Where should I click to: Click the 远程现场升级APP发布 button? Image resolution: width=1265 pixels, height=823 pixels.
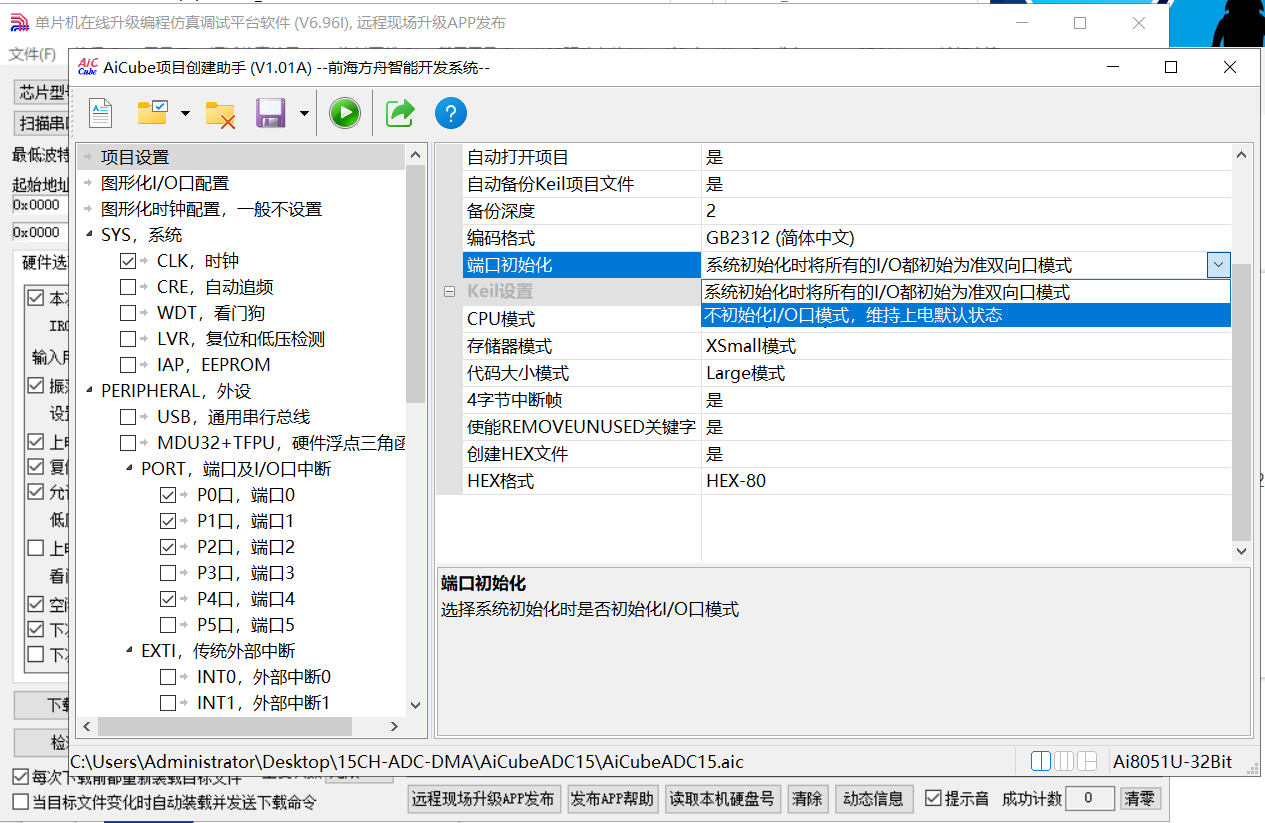(483, 798)
